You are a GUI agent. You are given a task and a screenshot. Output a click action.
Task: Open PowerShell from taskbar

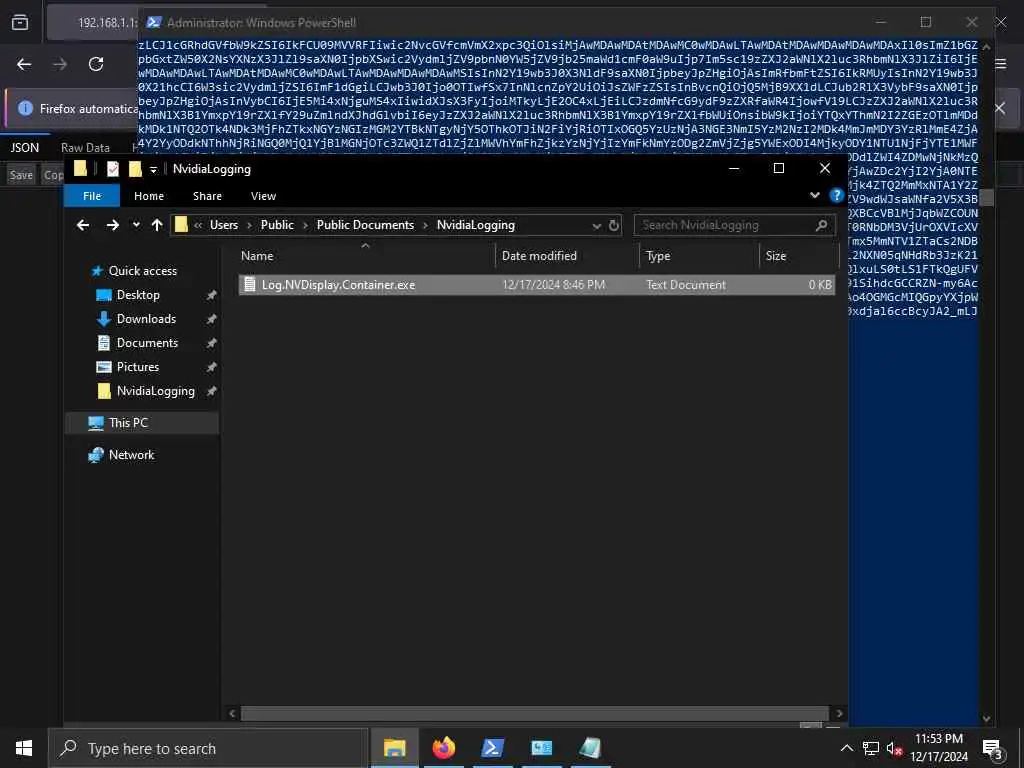click(492, 748)
